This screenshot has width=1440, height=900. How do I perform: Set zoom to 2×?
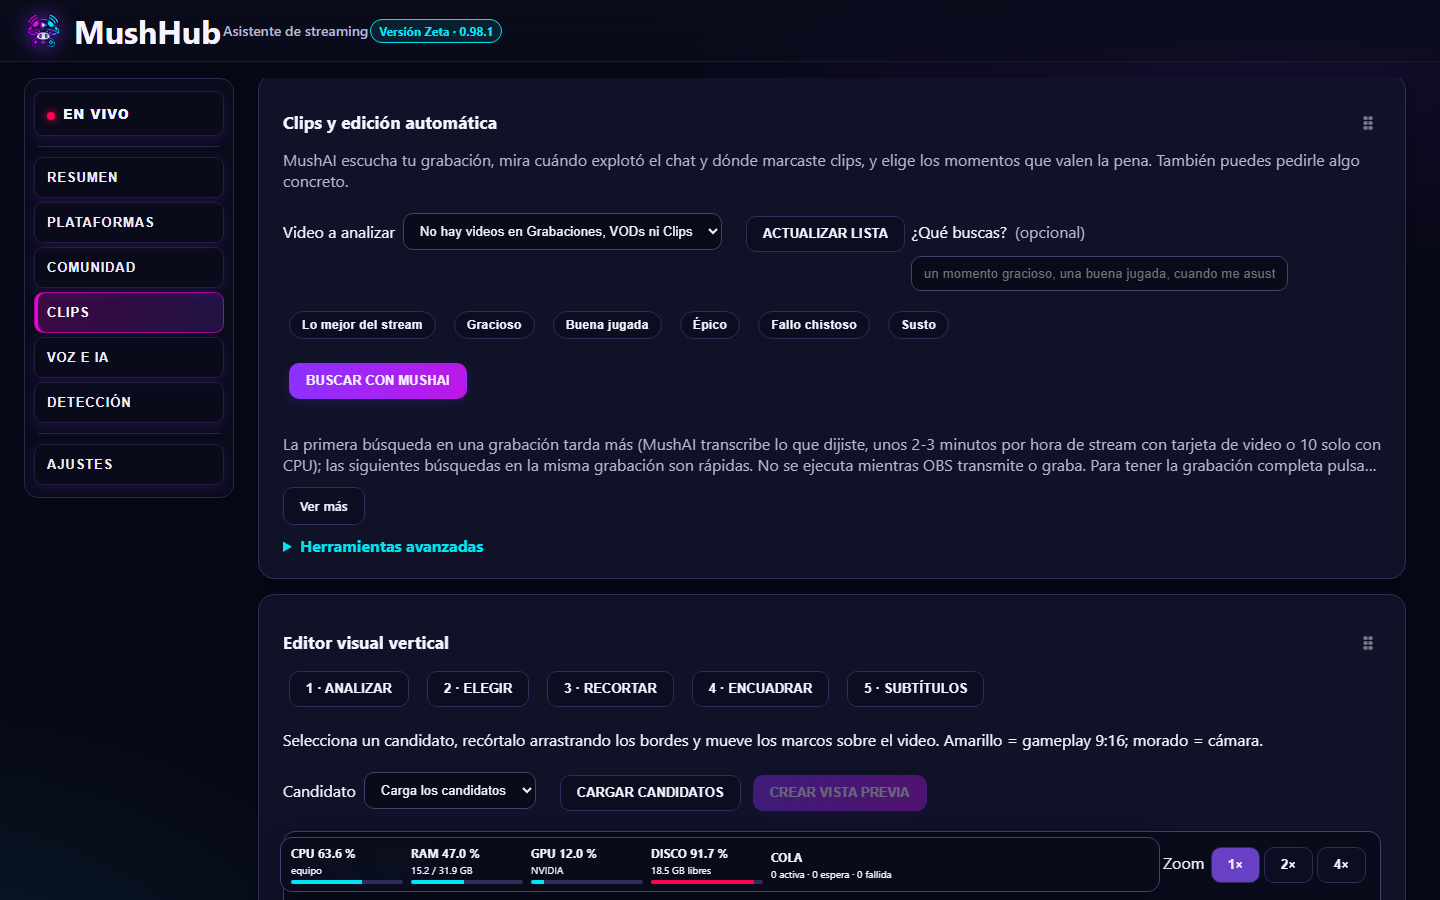1288,865
